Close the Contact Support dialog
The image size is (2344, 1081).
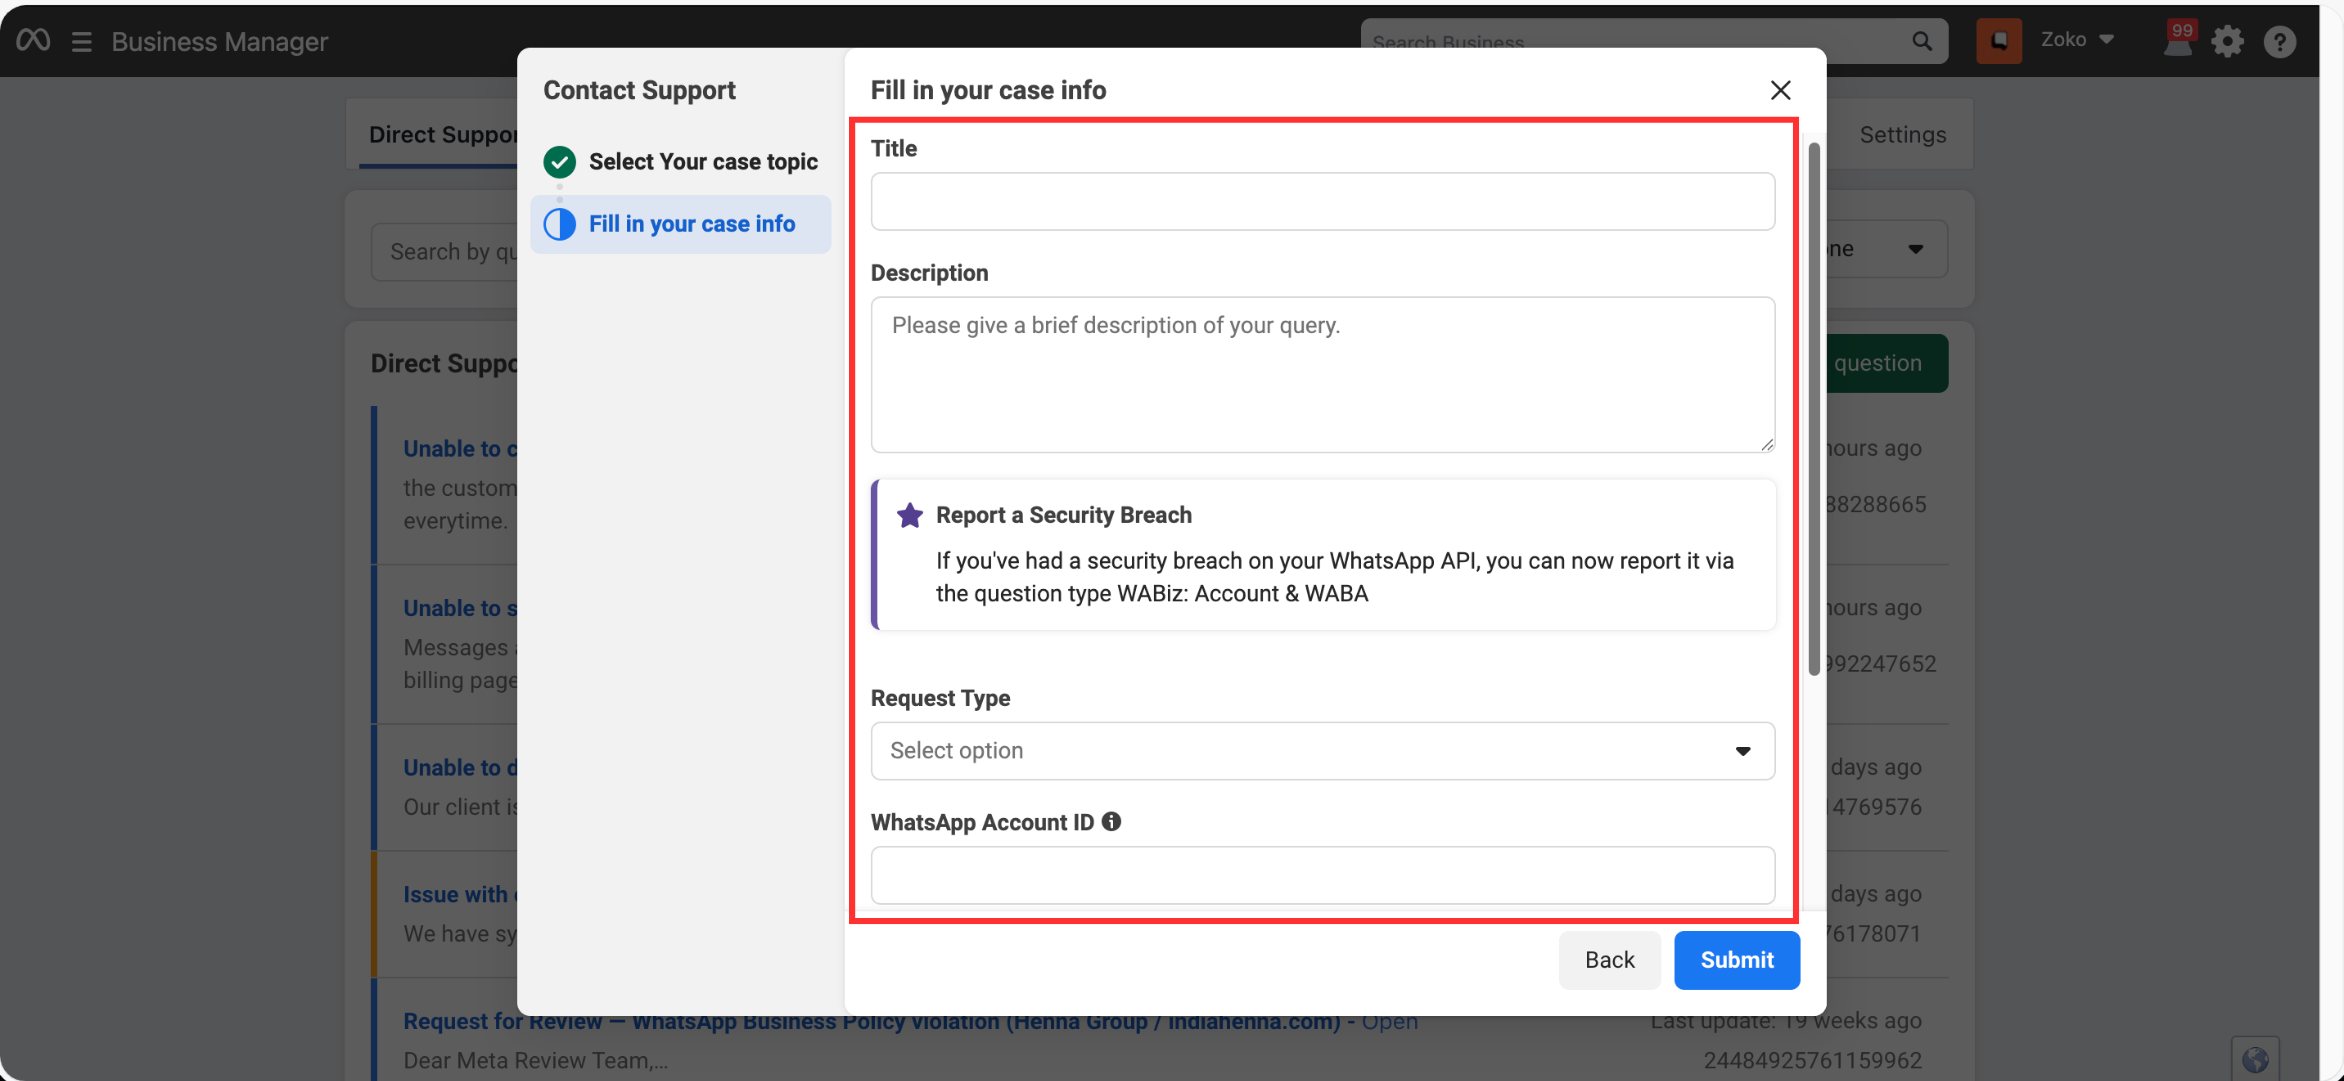(1780, 90)
